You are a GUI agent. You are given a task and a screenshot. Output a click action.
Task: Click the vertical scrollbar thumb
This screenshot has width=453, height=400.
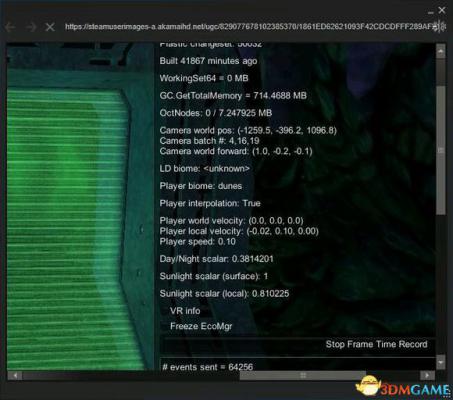click(441, 150)
